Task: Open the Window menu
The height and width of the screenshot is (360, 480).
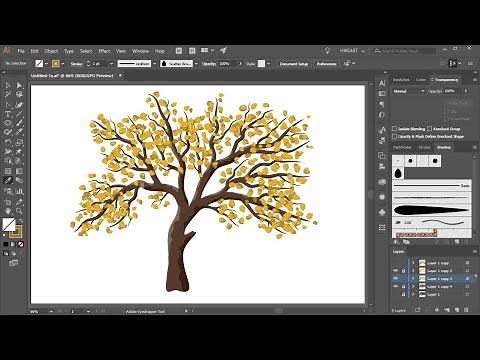Action: coord(140,51)
